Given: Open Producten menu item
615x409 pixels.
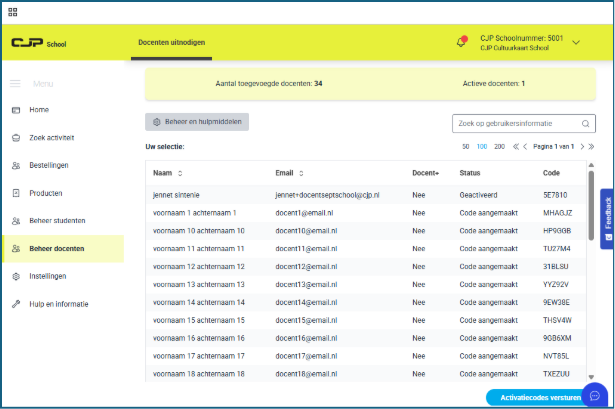Looking at the screenshot, I should click(x=45, y=193).
